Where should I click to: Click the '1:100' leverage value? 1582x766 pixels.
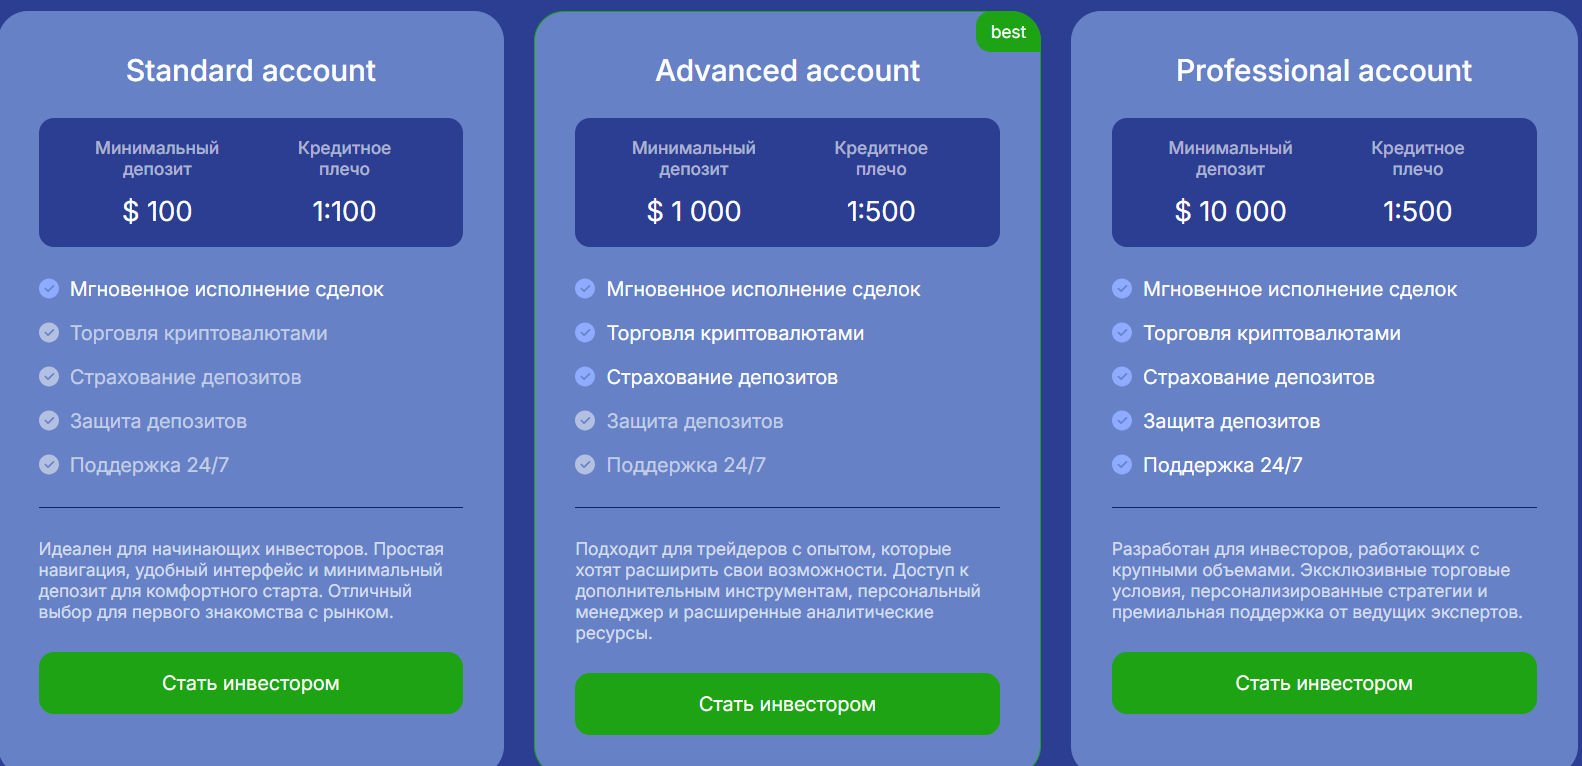(344, 211)
